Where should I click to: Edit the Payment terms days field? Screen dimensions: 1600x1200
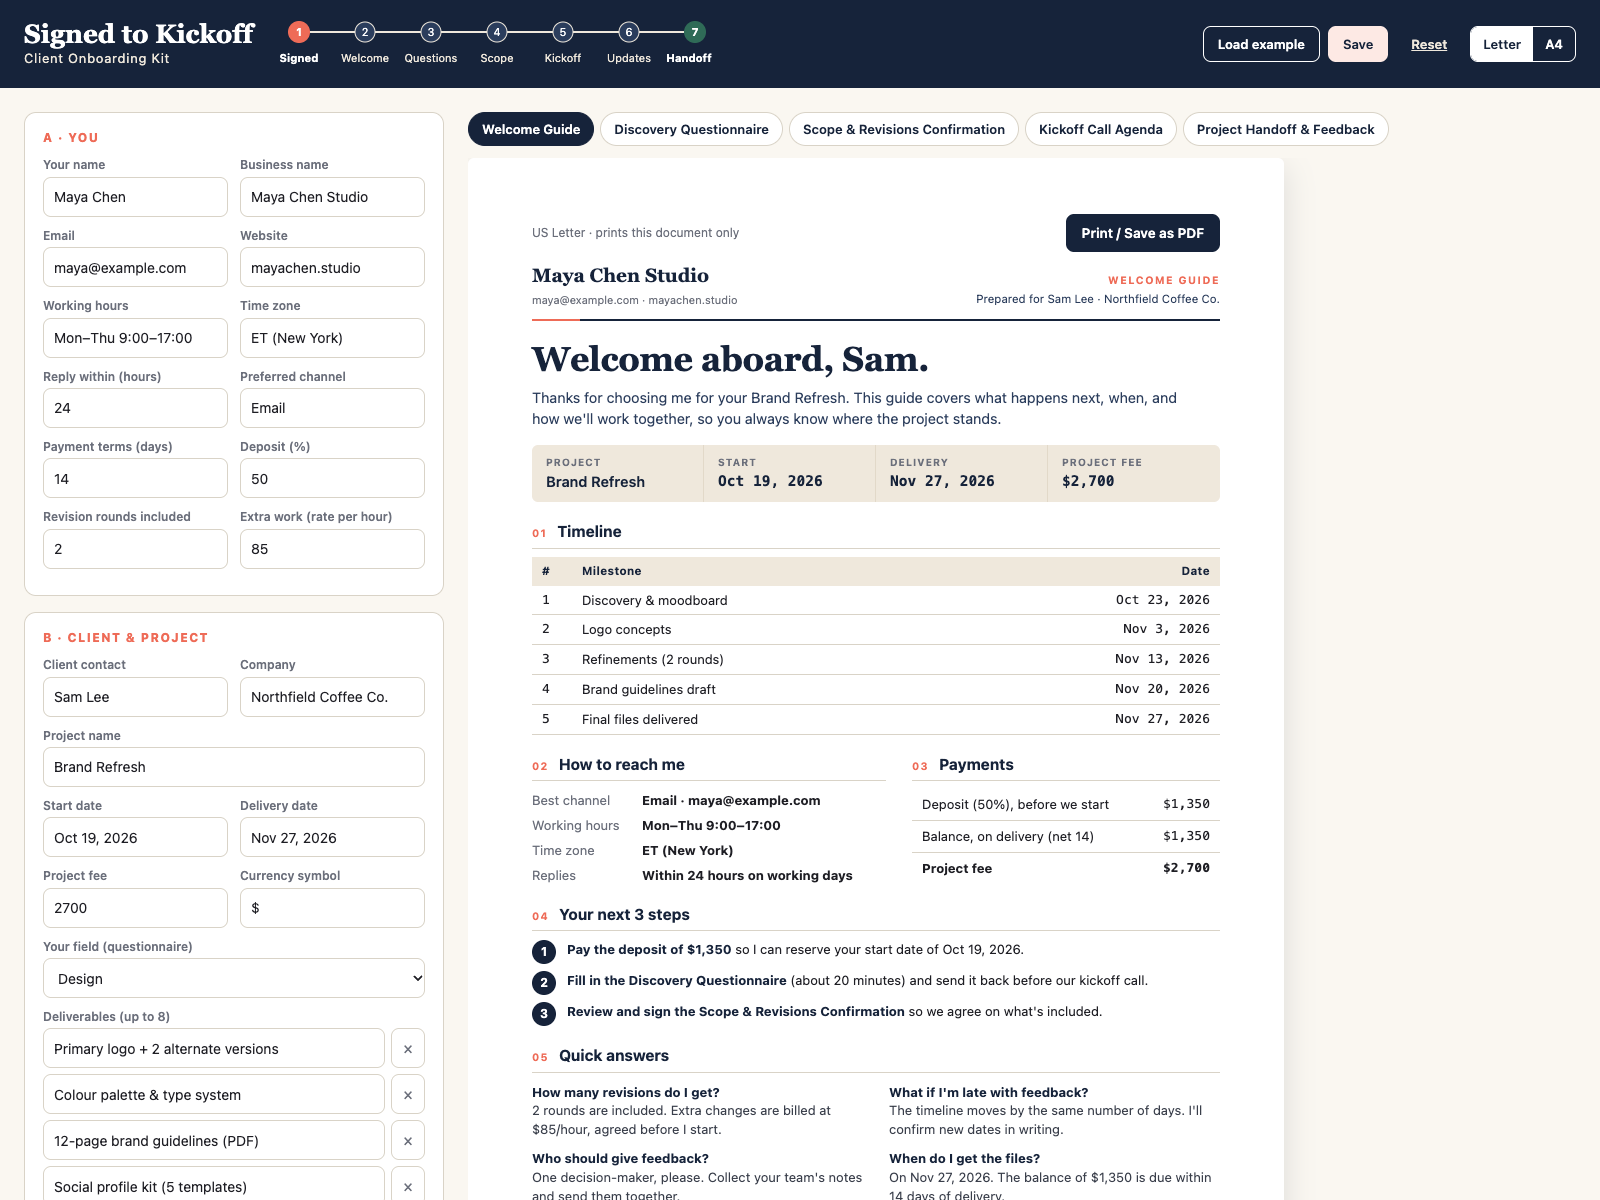135,479
